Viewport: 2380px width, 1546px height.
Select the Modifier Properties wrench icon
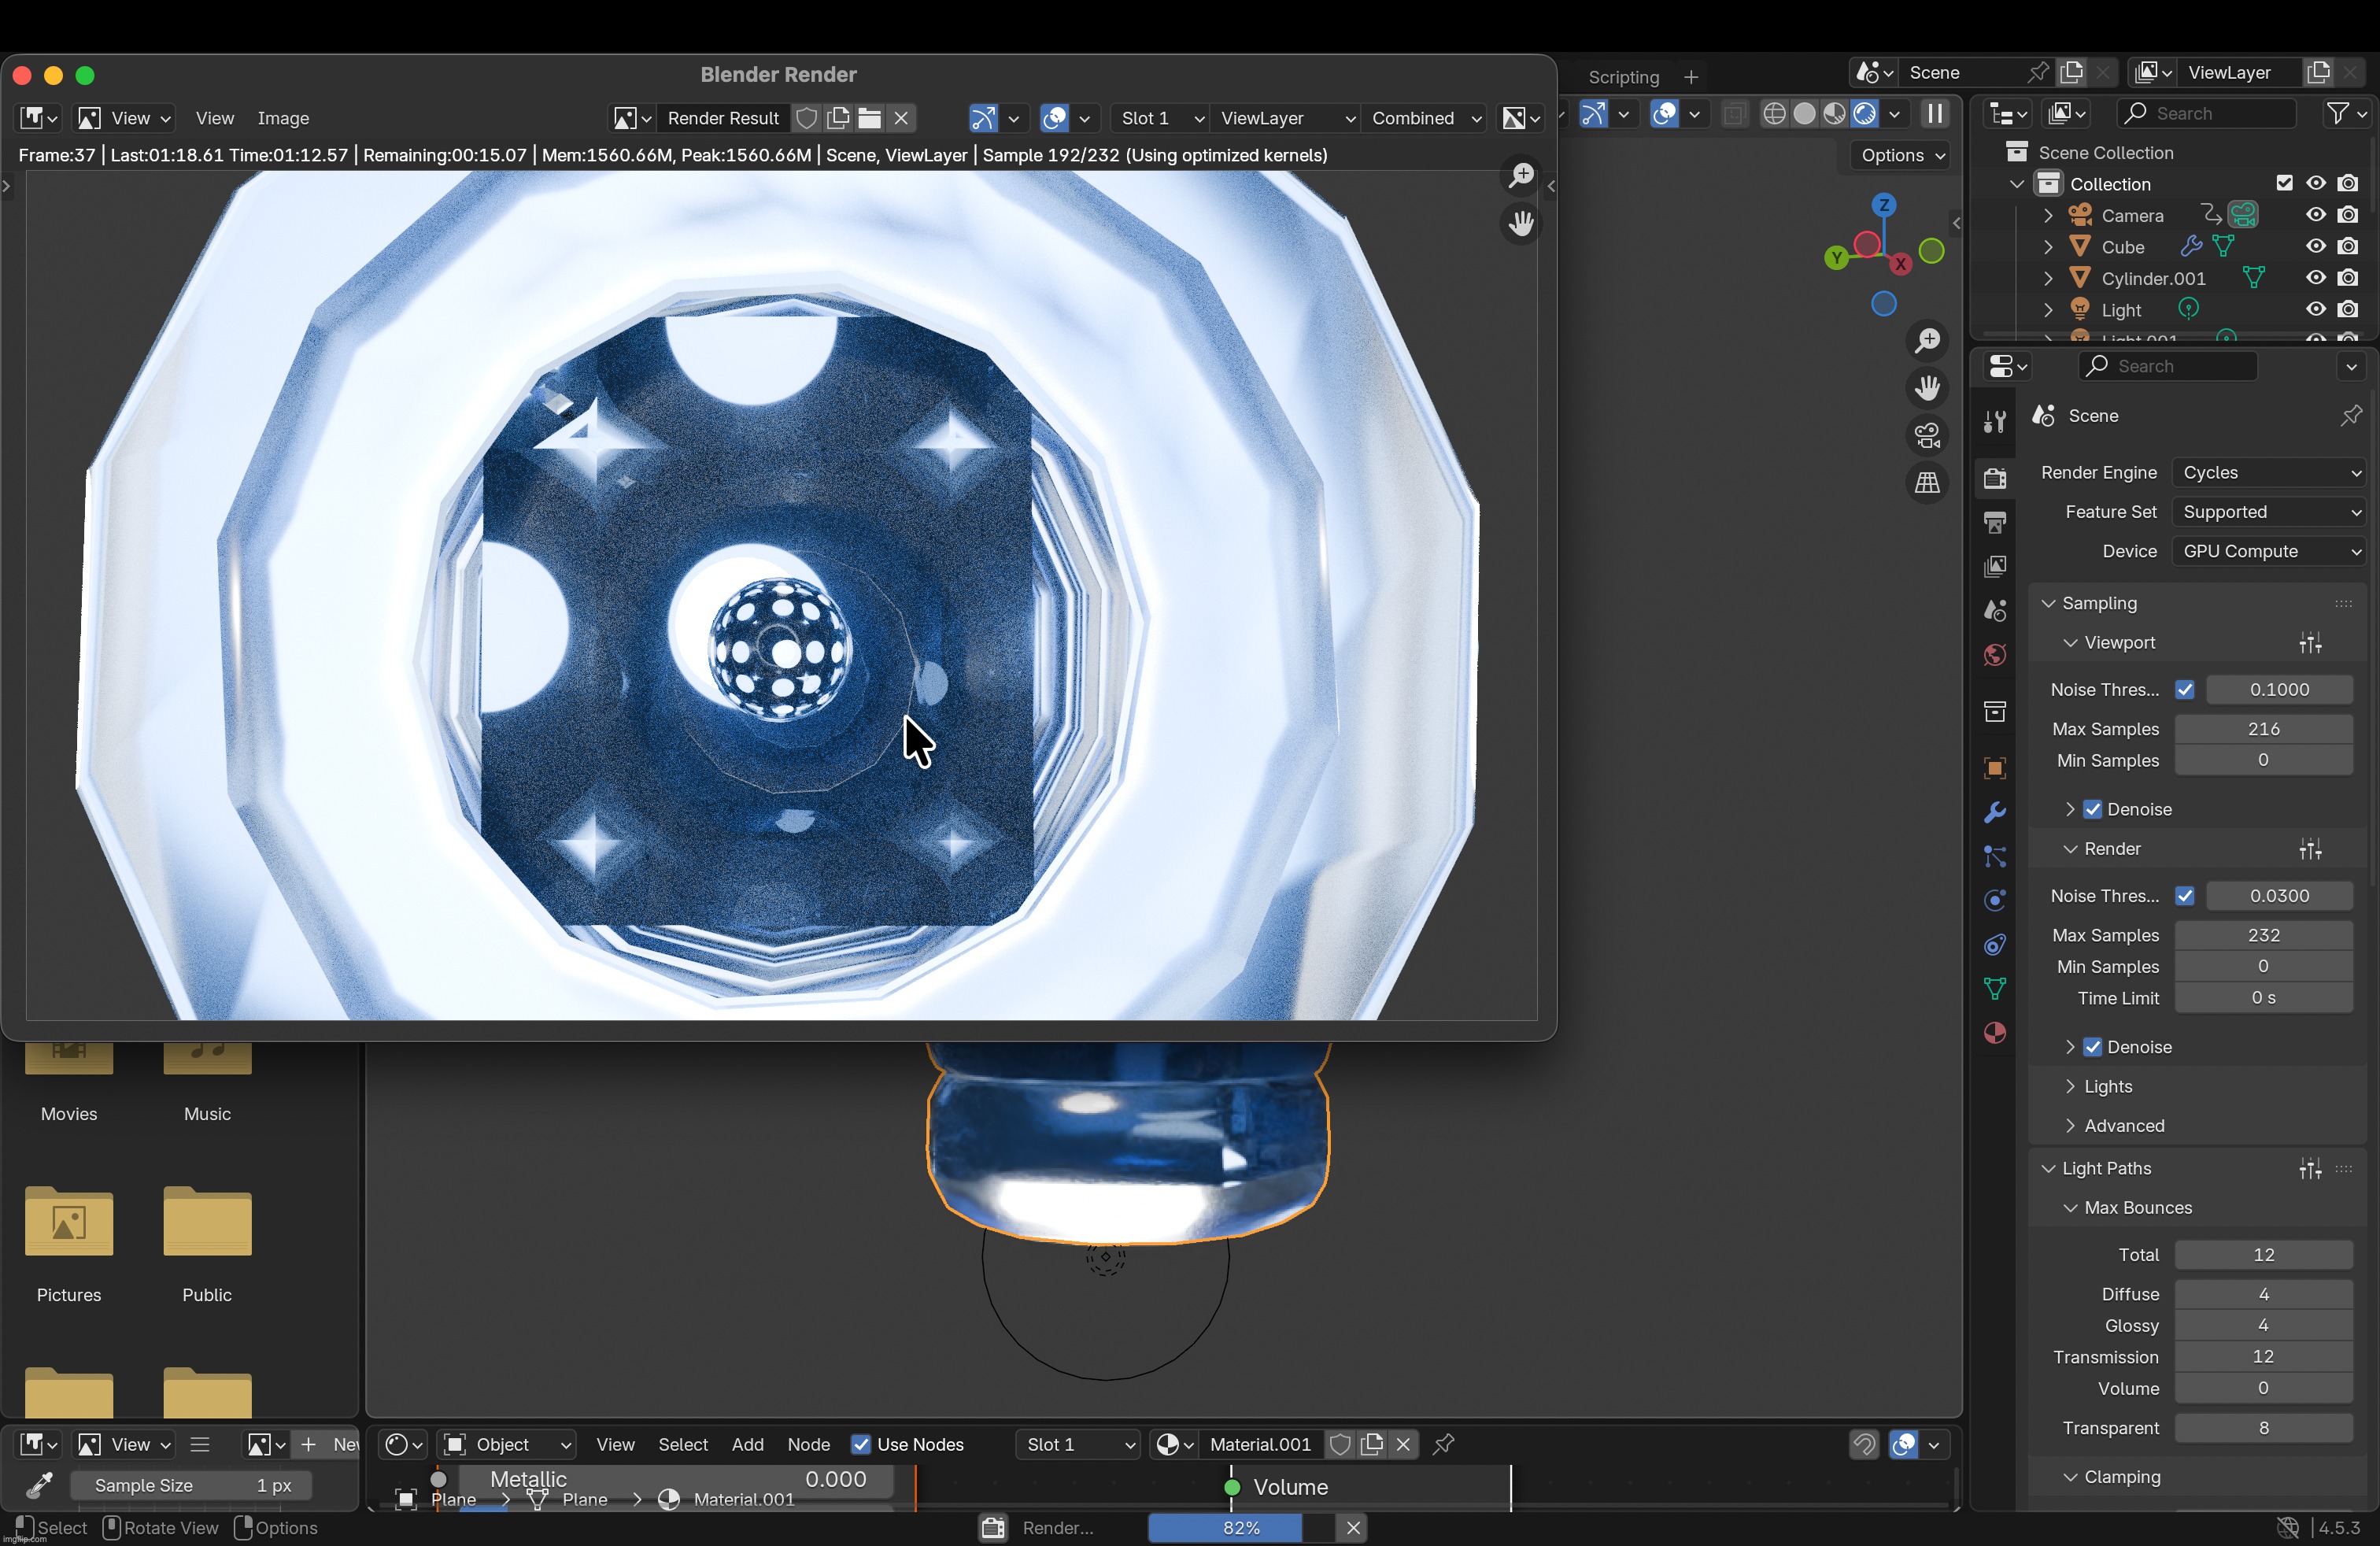(x=1995, y=813)
